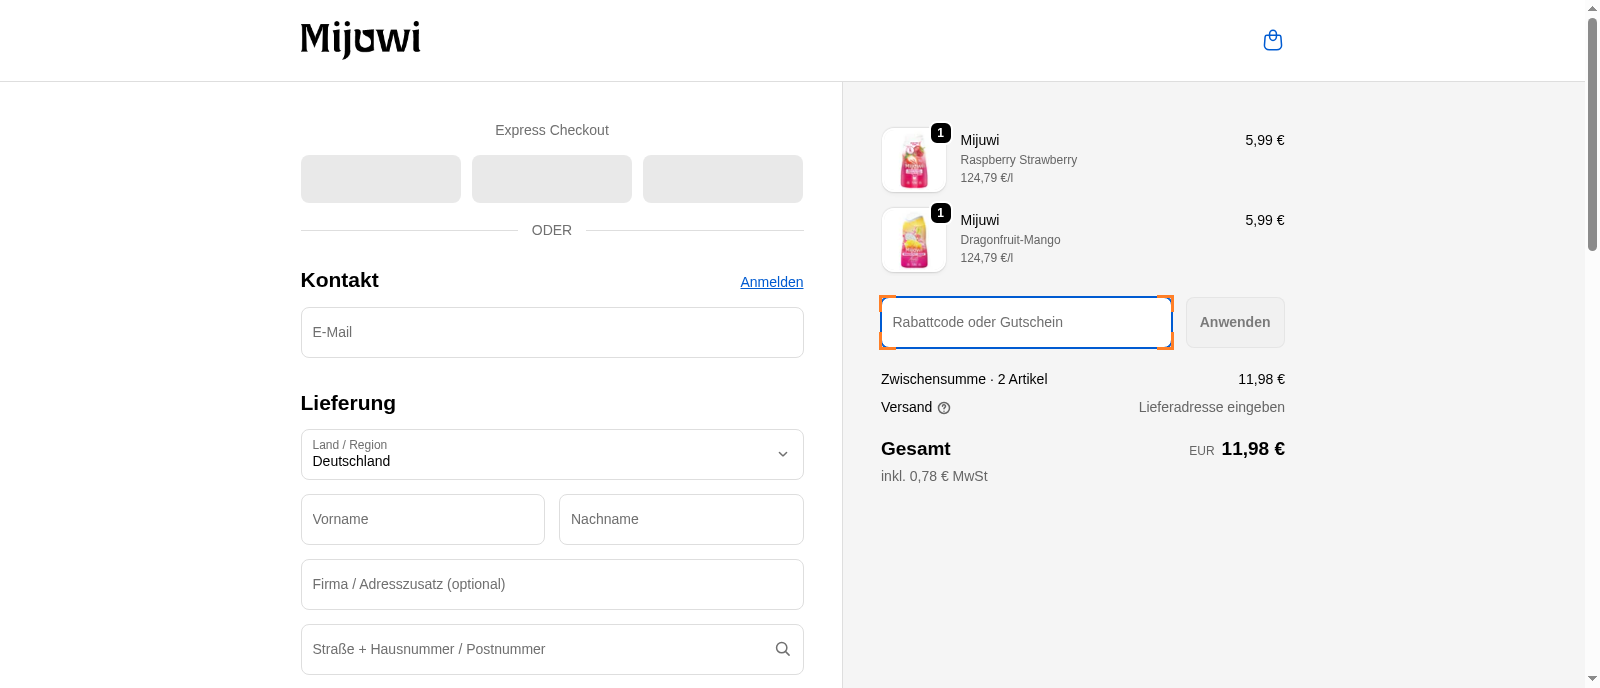Click the Raspberry Strawberry quantity badge
Viewport: 1600px width, 688px height.
[x=940, y=133]
